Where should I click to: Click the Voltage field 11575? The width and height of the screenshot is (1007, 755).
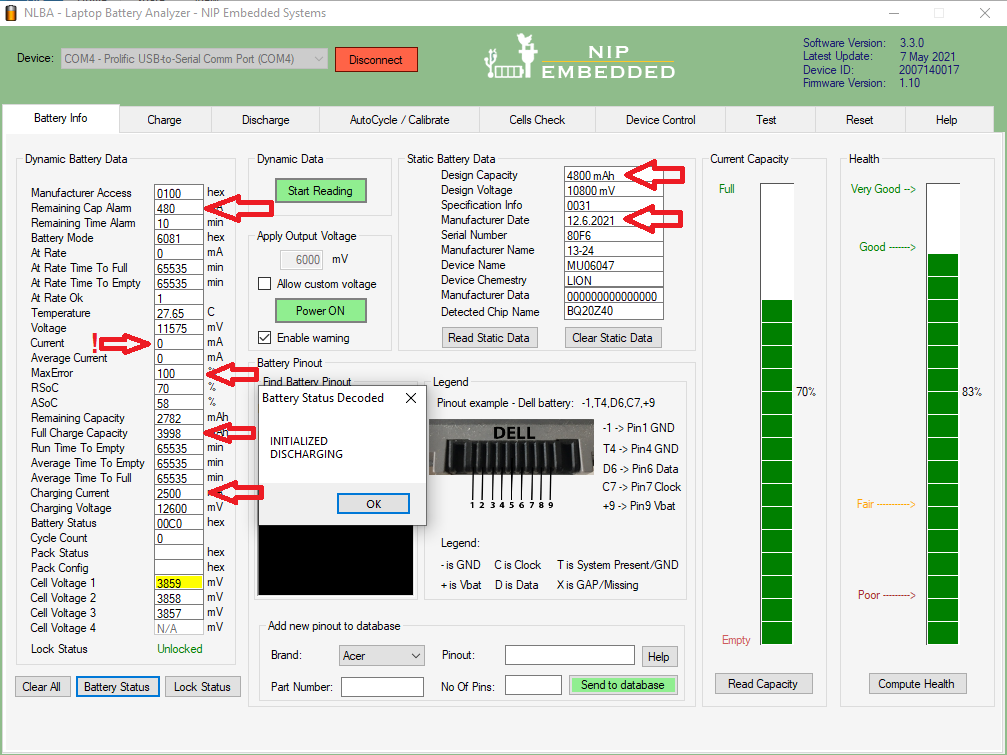tap(179, 328)
